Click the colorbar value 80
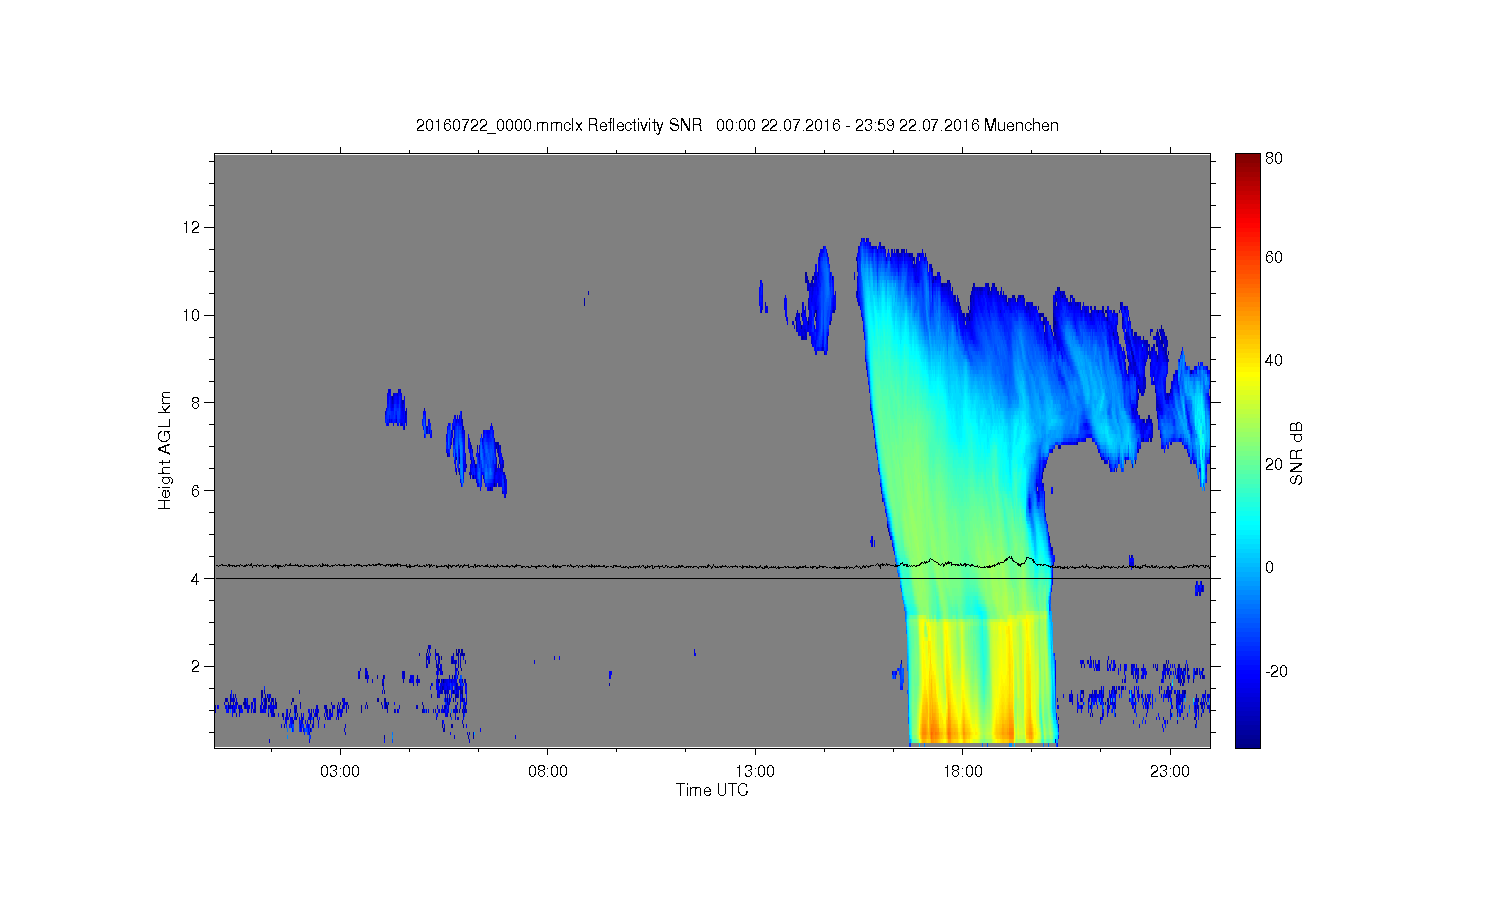The image size is (1500, 900). (x=1274, y=158)
